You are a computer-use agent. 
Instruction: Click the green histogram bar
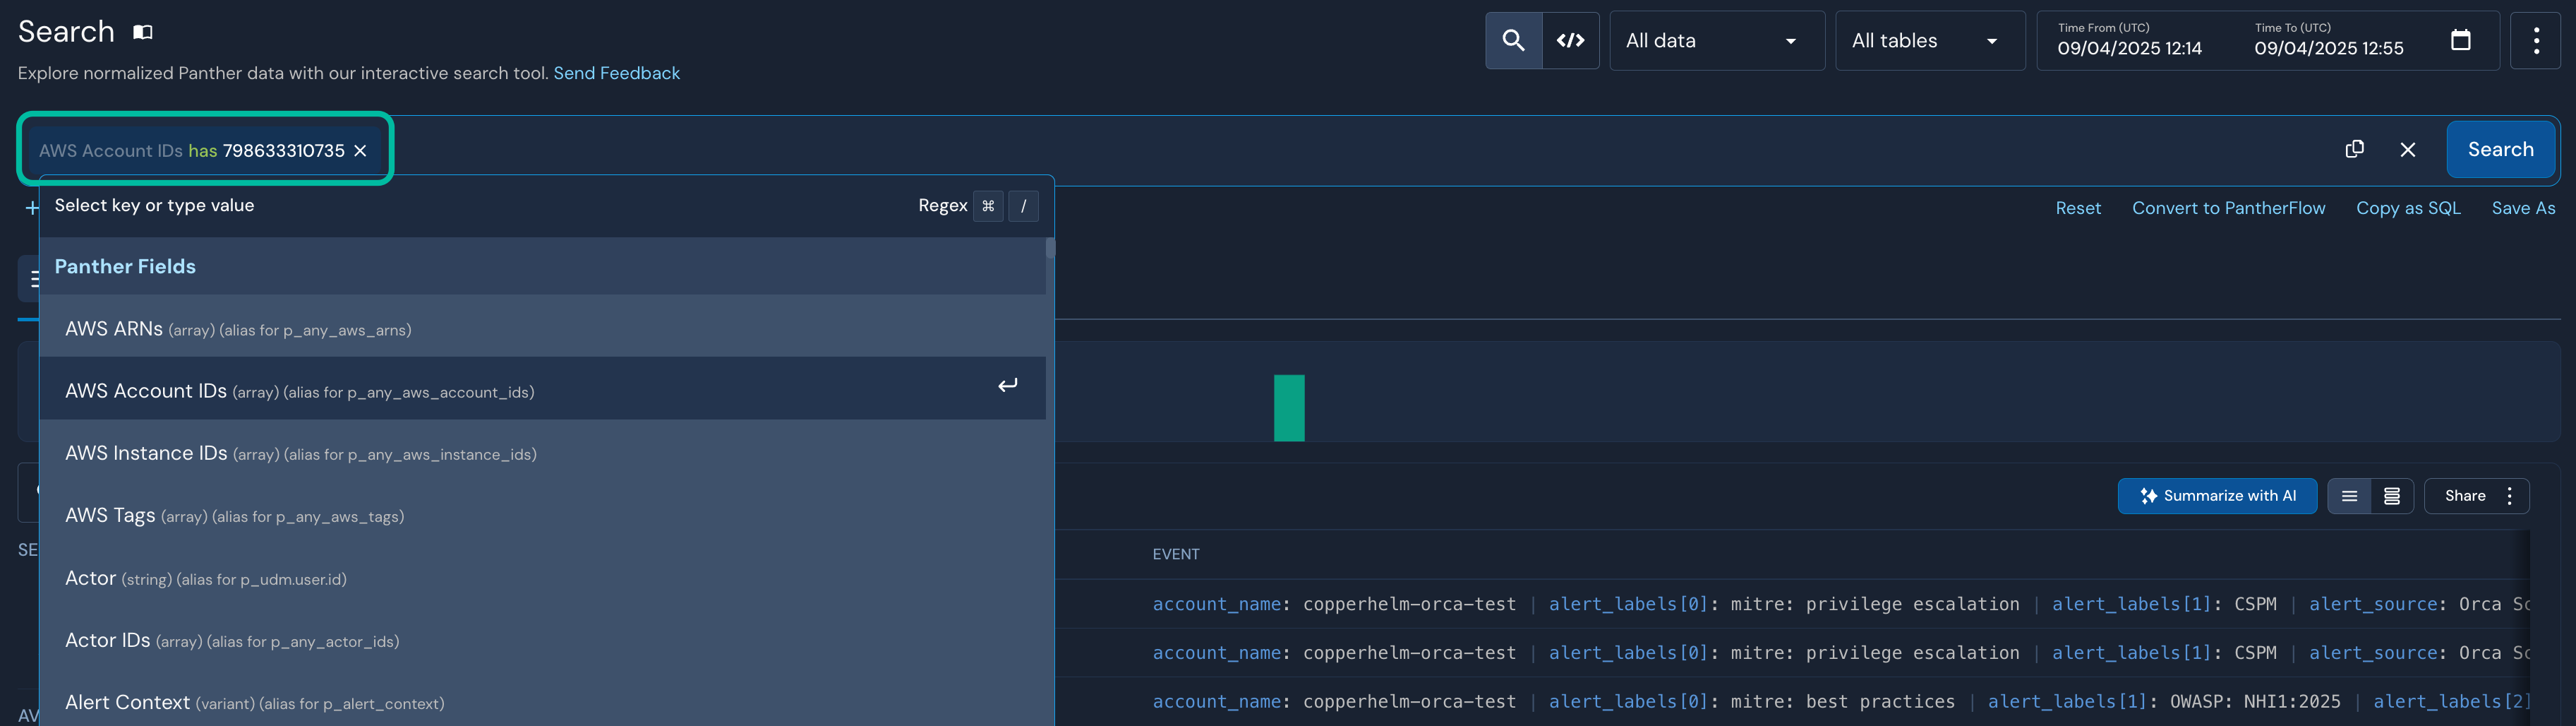(1289, 408)
